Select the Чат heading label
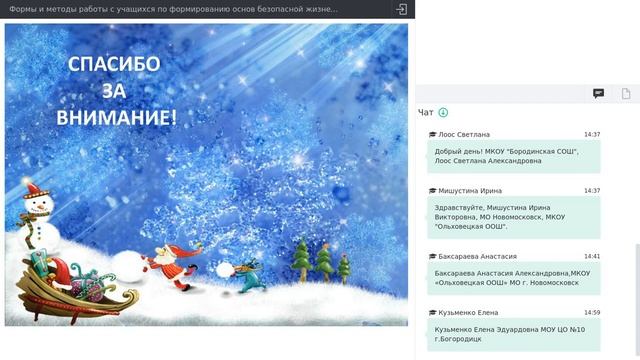This screenshot has height=360, width=640. pyautogui.click(x=426, y=113)
